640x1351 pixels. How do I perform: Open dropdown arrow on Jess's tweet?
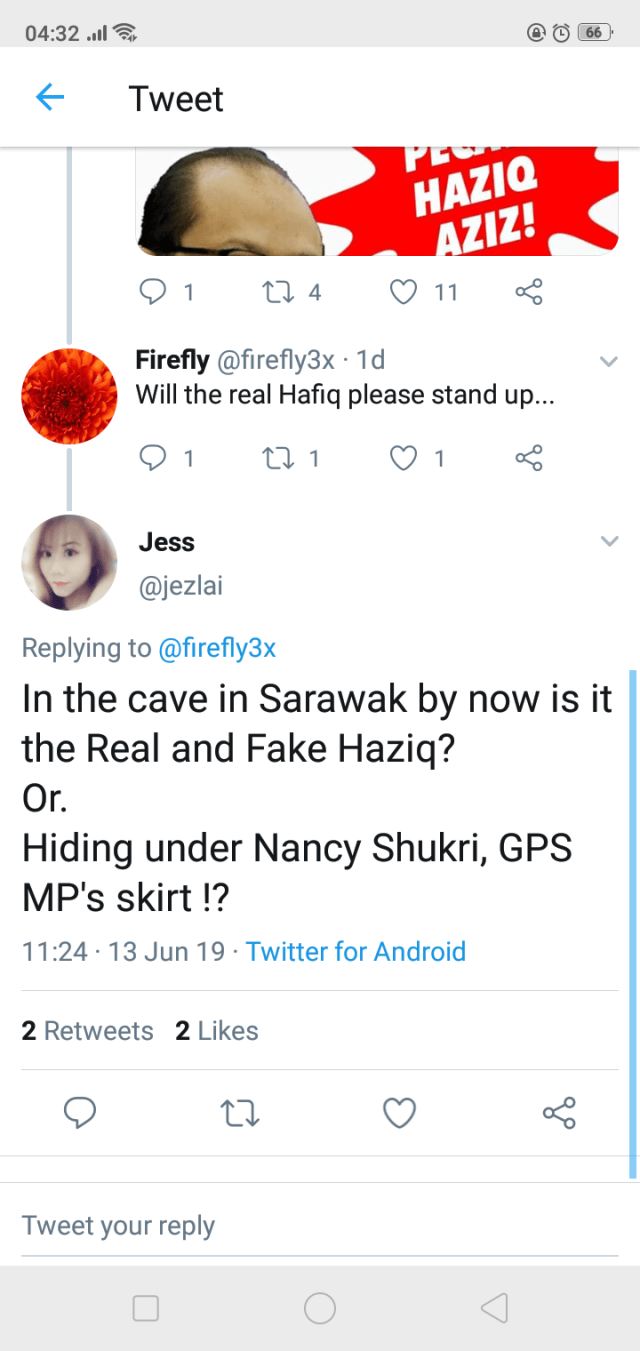[608, 541]
